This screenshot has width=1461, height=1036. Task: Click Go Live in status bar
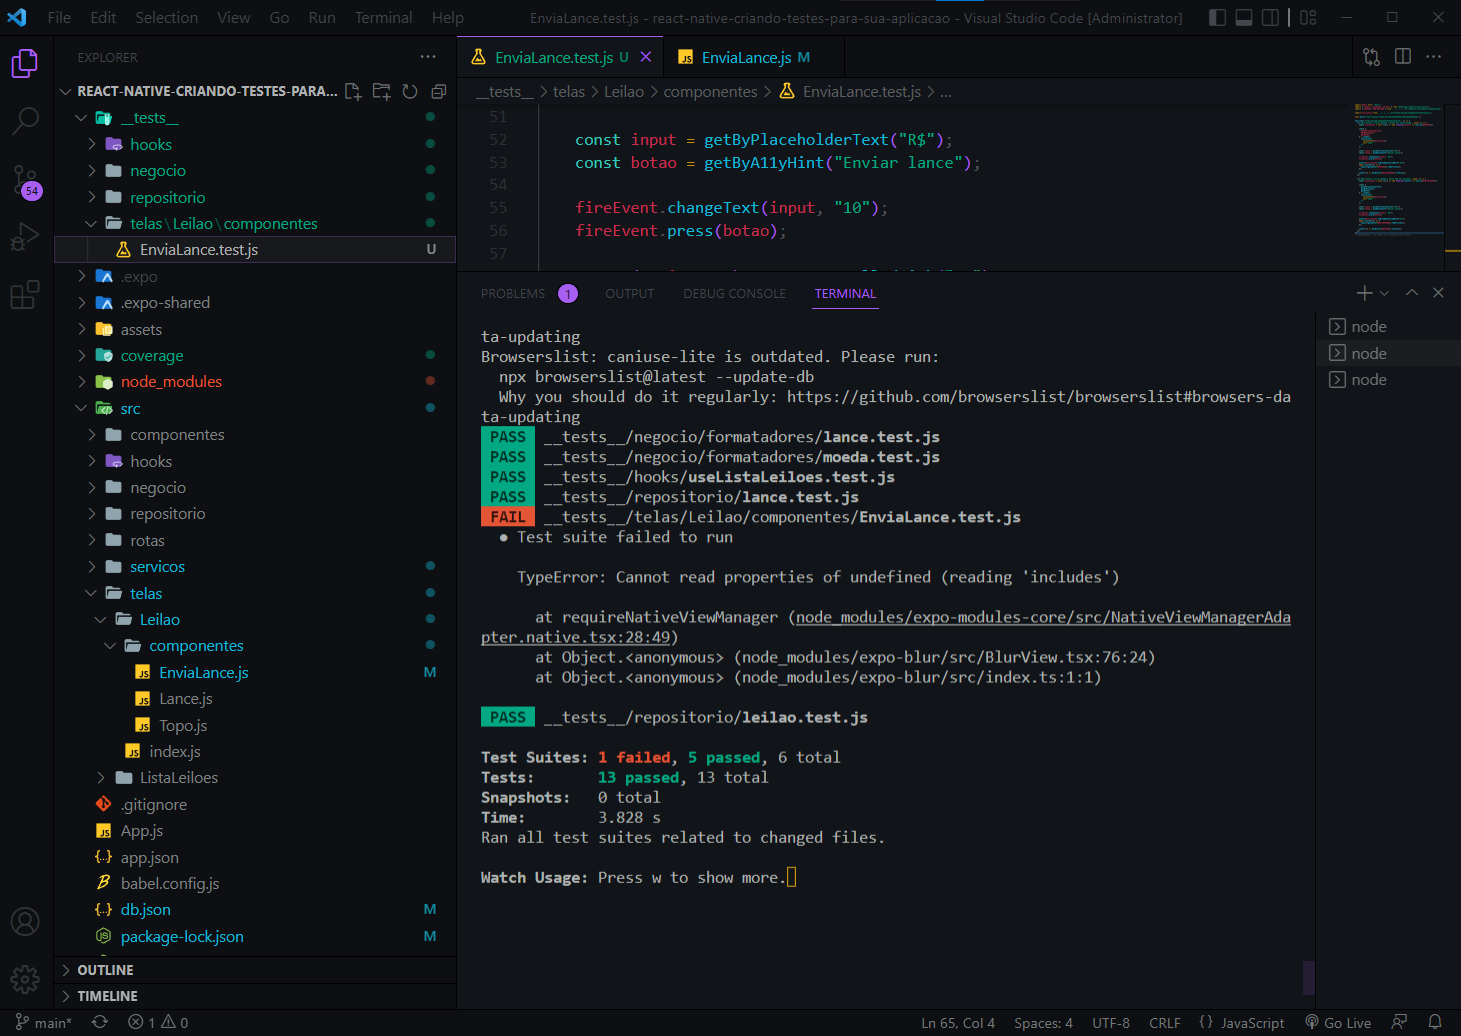(x=1338, y=1022)
